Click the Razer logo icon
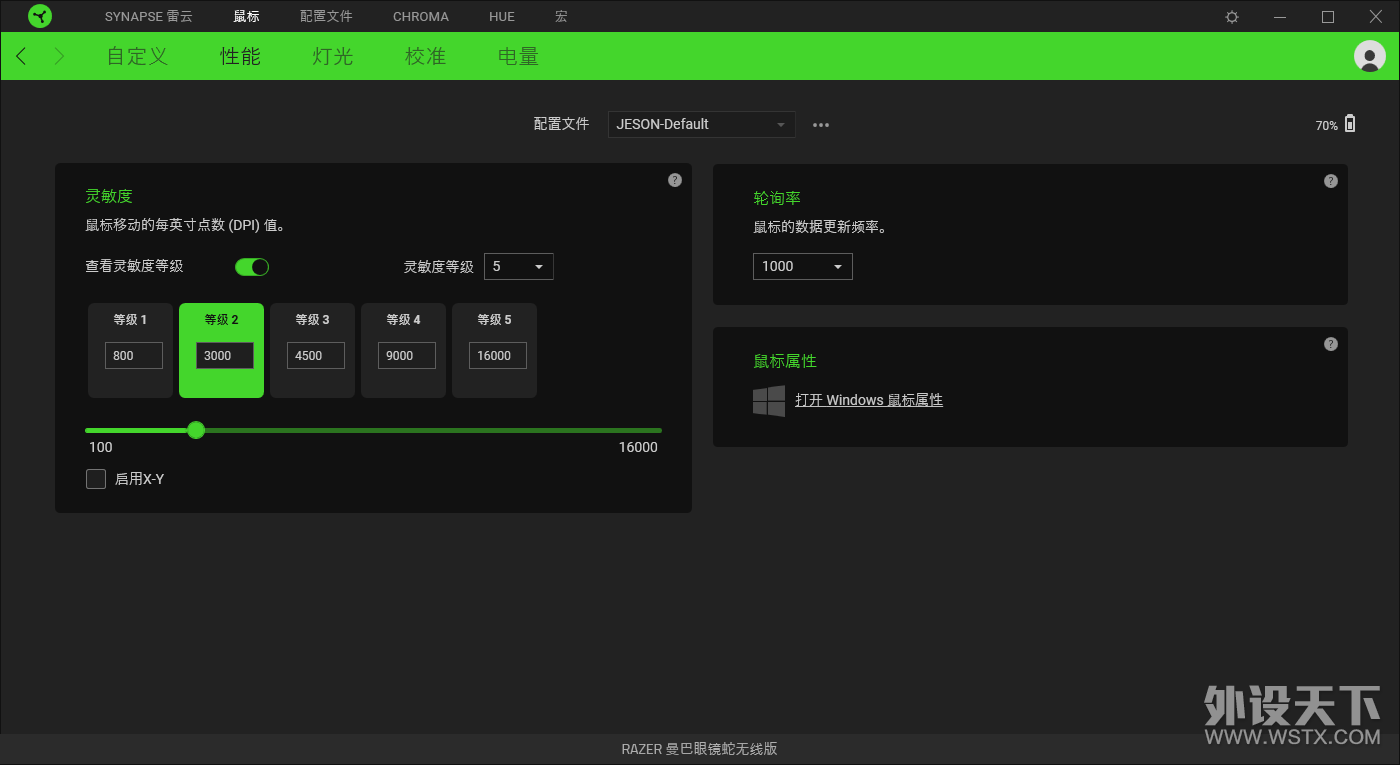This screenshot has width=1400, height=765. 40,16
